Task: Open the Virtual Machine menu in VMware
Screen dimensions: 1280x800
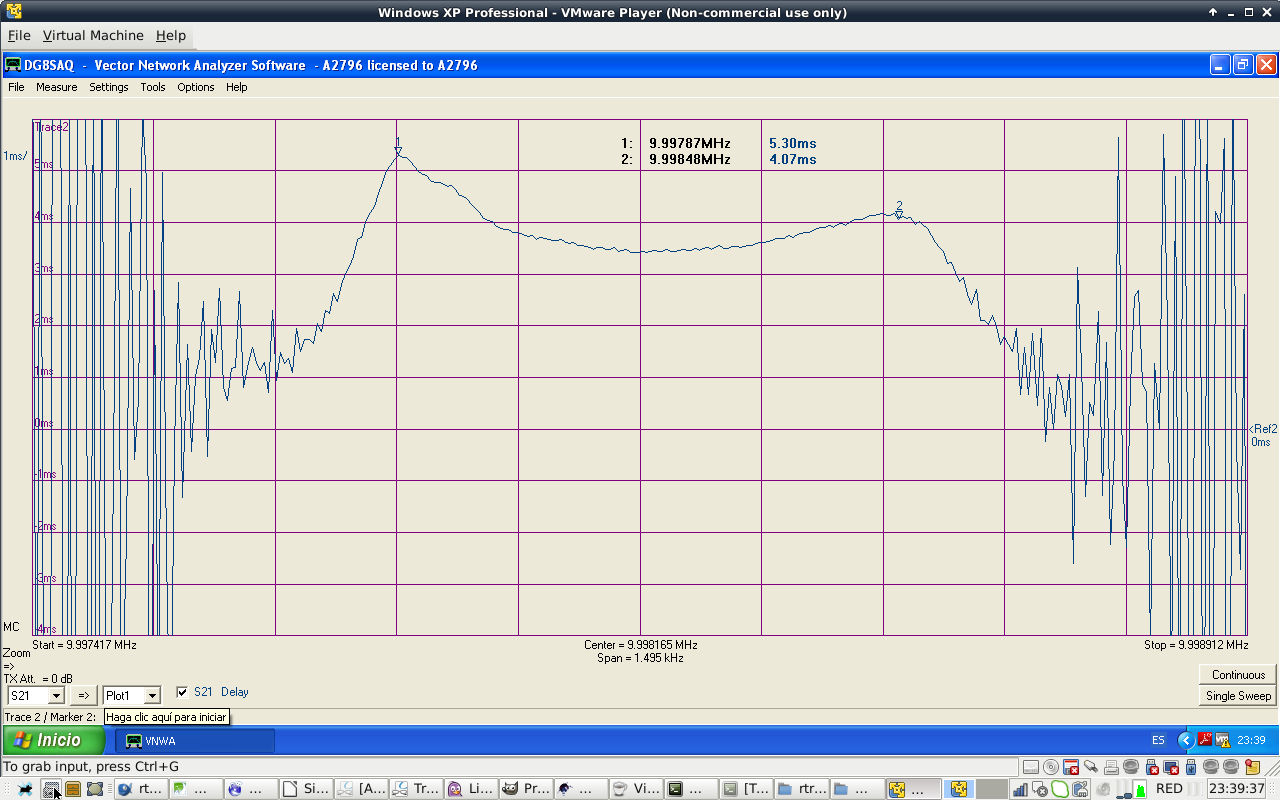Action: (x=93, y=35)
